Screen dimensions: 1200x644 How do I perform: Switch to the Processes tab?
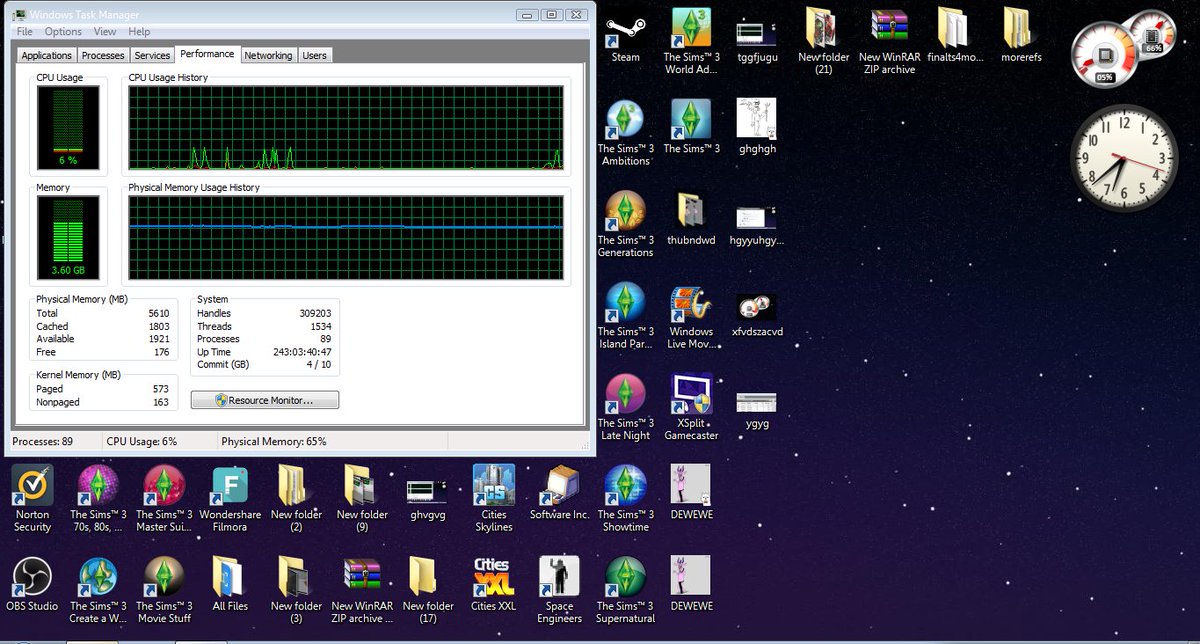[x=103, y=56]
